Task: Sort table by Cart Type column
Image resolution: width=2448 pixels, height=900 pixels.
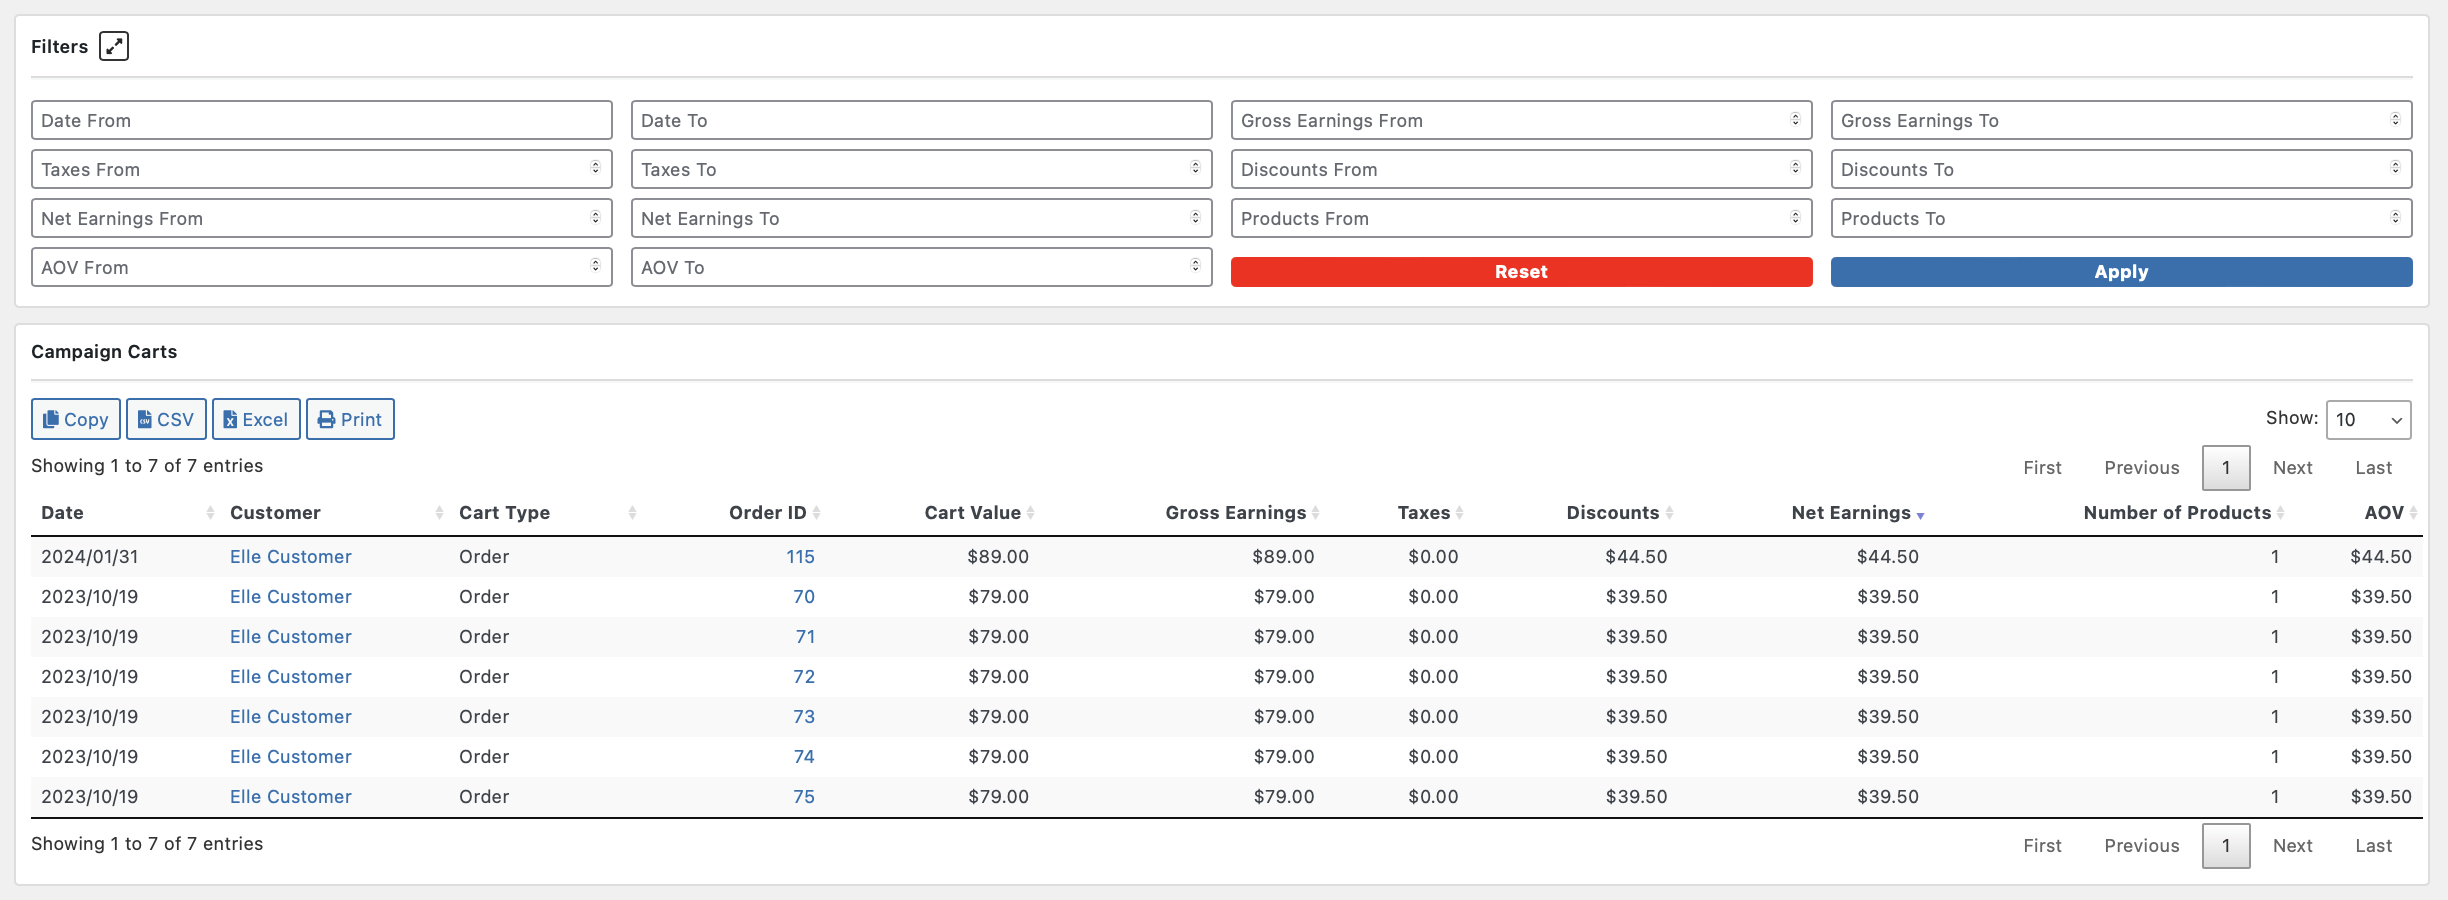Action: [x=546, y=513]
